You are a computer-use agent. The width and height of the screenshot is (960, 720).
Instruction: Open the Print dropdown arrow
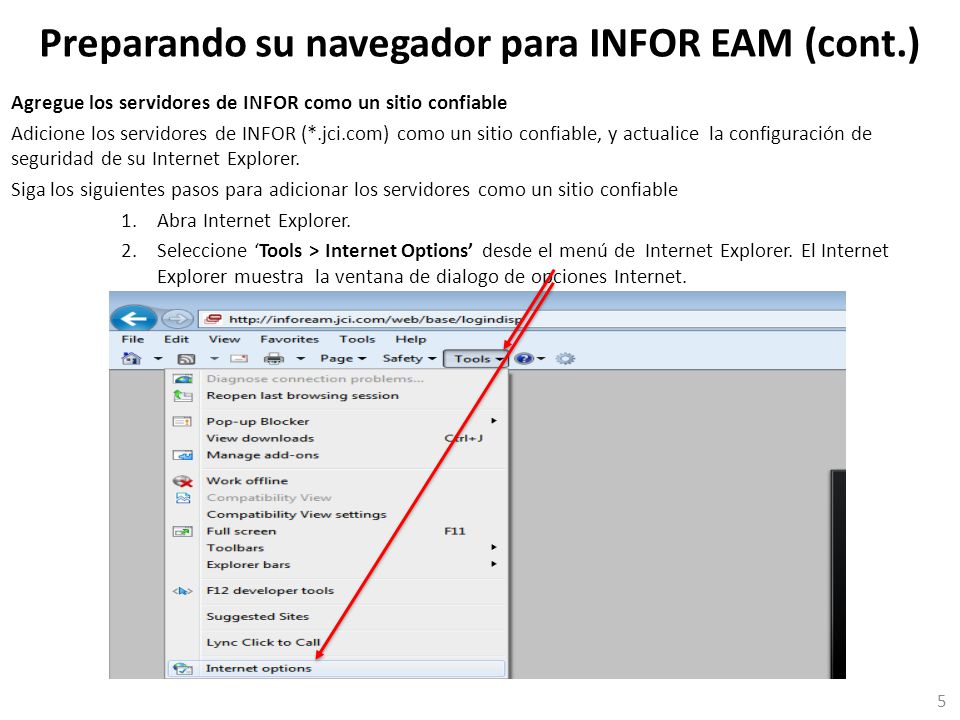(301, 359)
